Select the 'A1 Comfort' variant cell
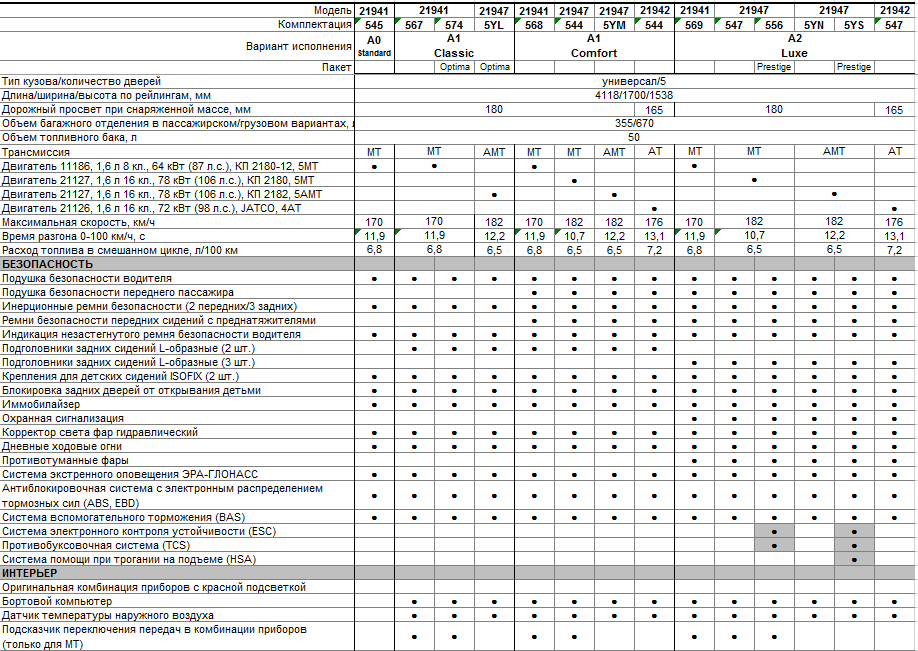 click(594, 46)
